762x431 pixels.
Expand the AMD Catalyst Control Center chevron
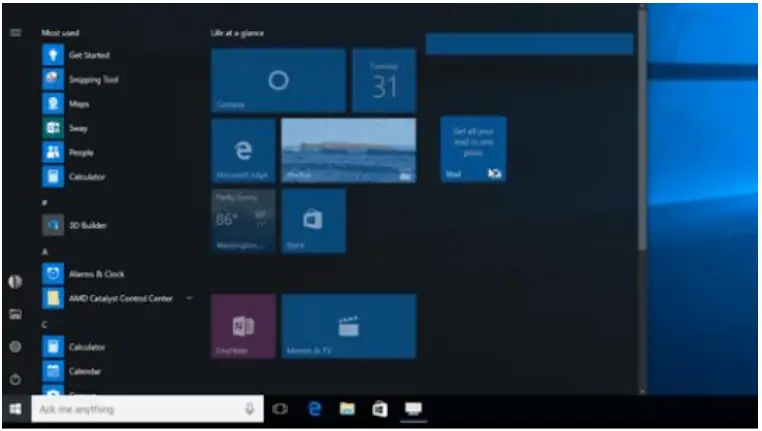pos(190,298)
